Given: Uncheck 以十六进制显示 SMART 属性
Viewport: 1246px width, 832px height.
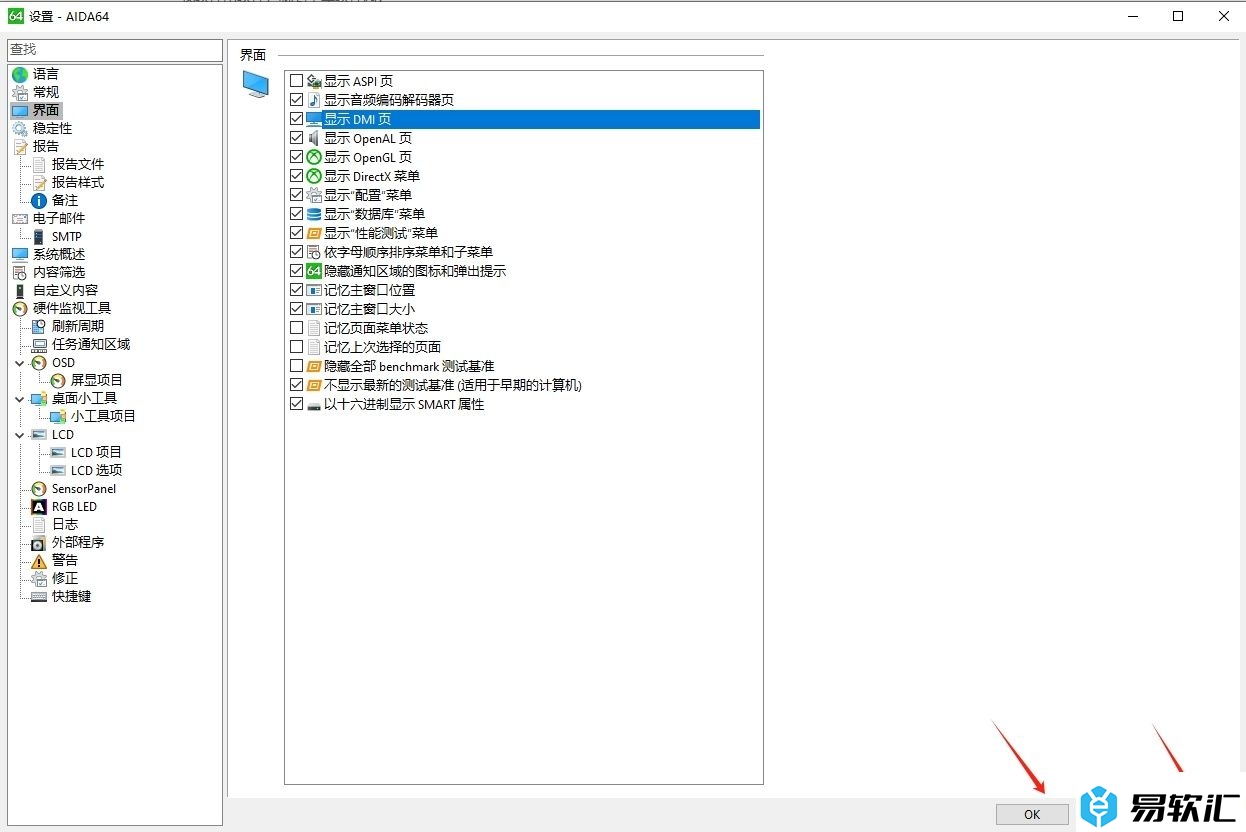Looking at the screenshot, I should 296,404.
